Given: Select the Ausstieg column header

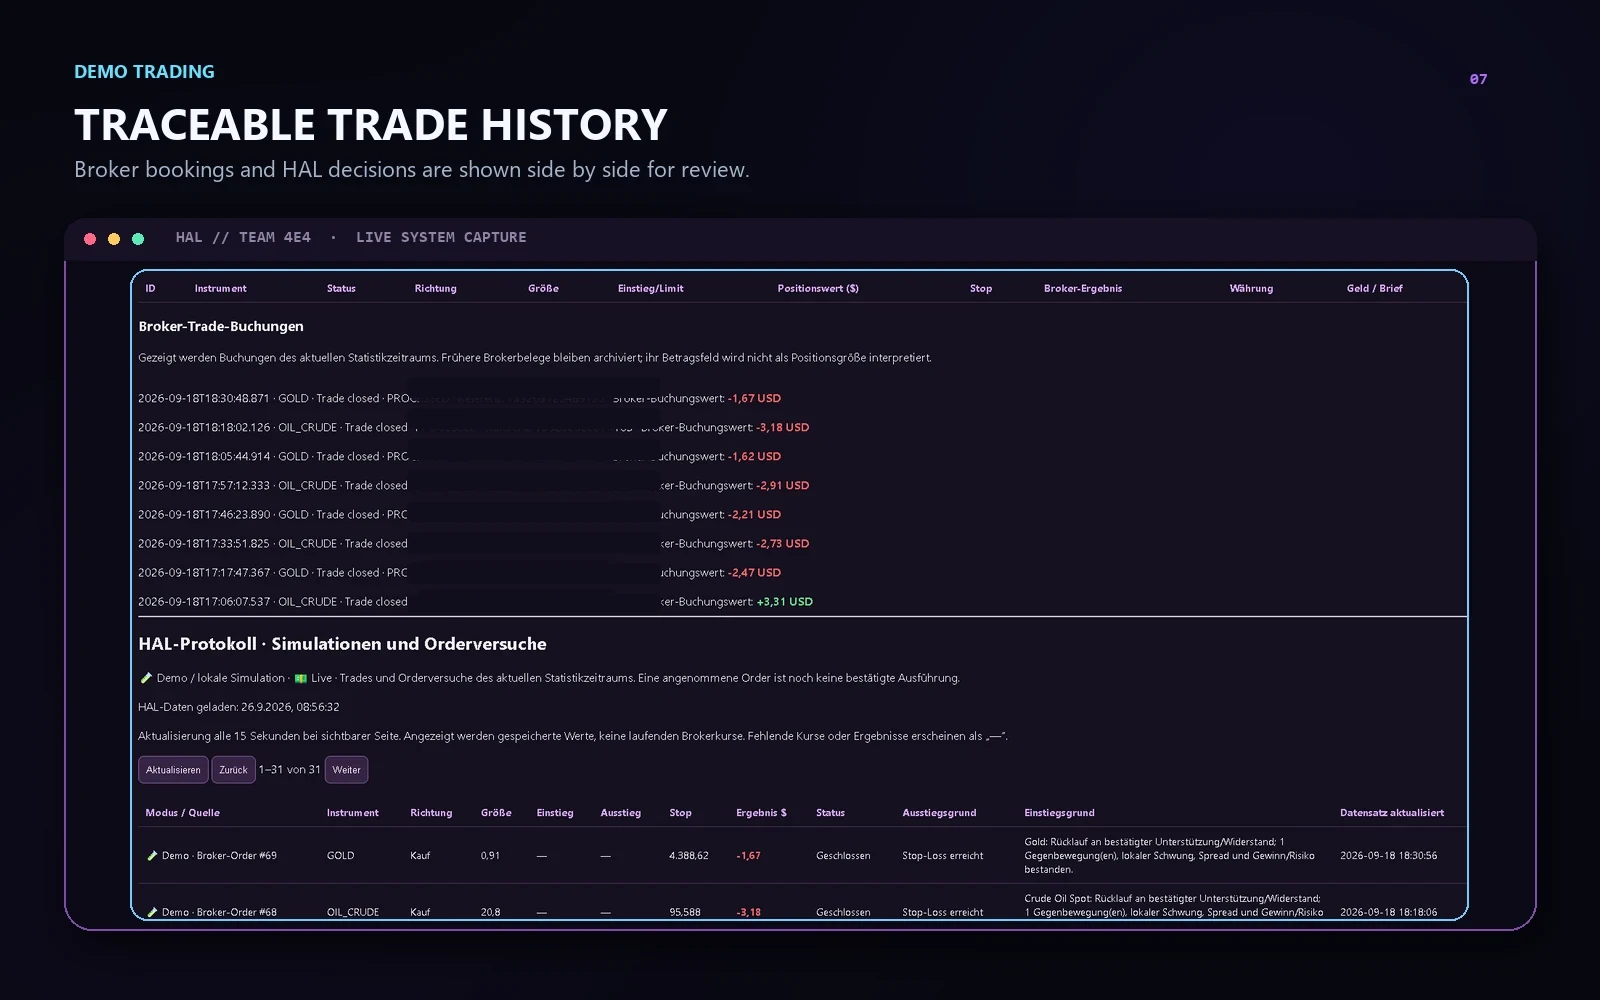Looking at the screenshot, I should coord(620,813).
